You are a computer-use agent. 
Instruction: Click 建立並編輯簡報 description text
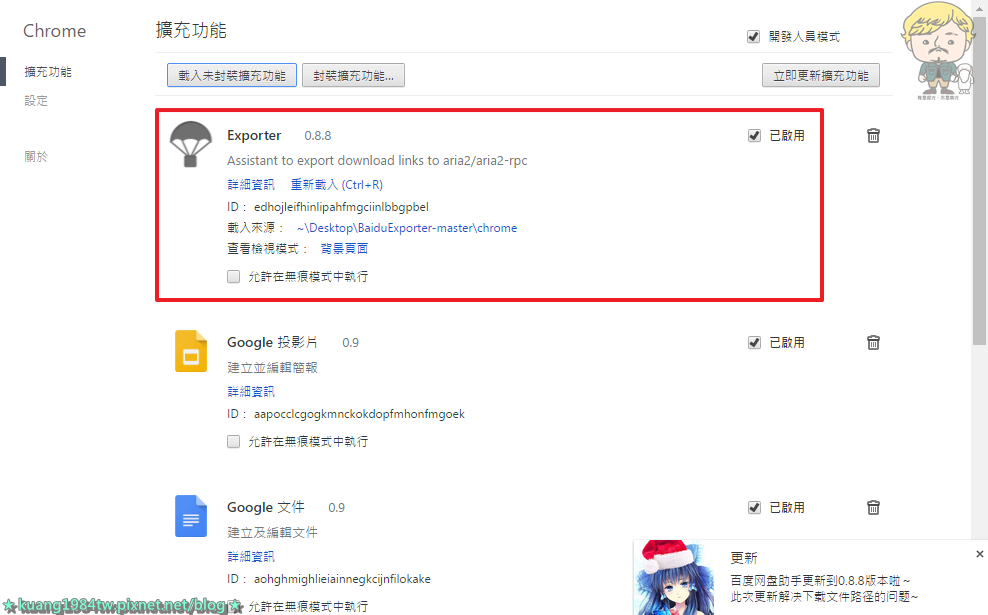pyautogui.click(x=272, y=367)
